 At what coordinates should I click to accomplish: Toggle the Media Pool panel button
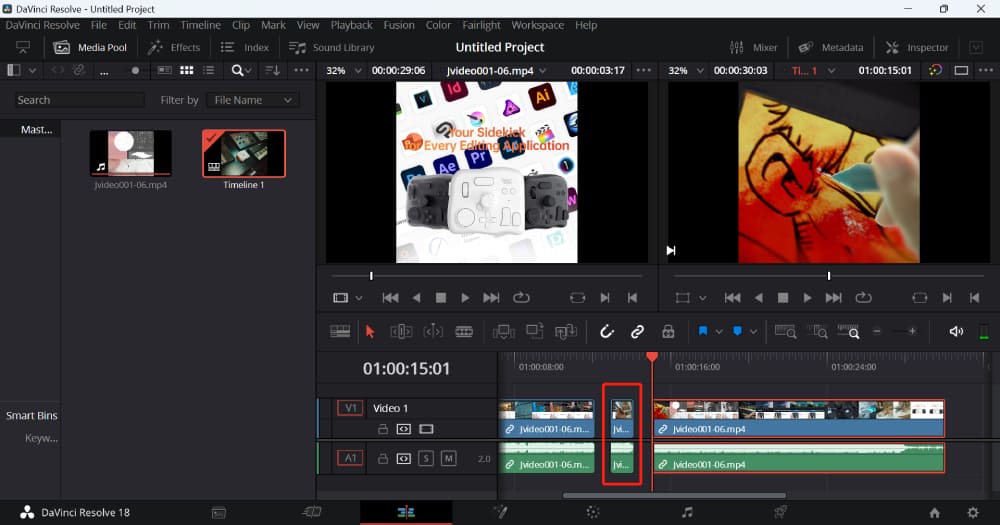point(91,47)
